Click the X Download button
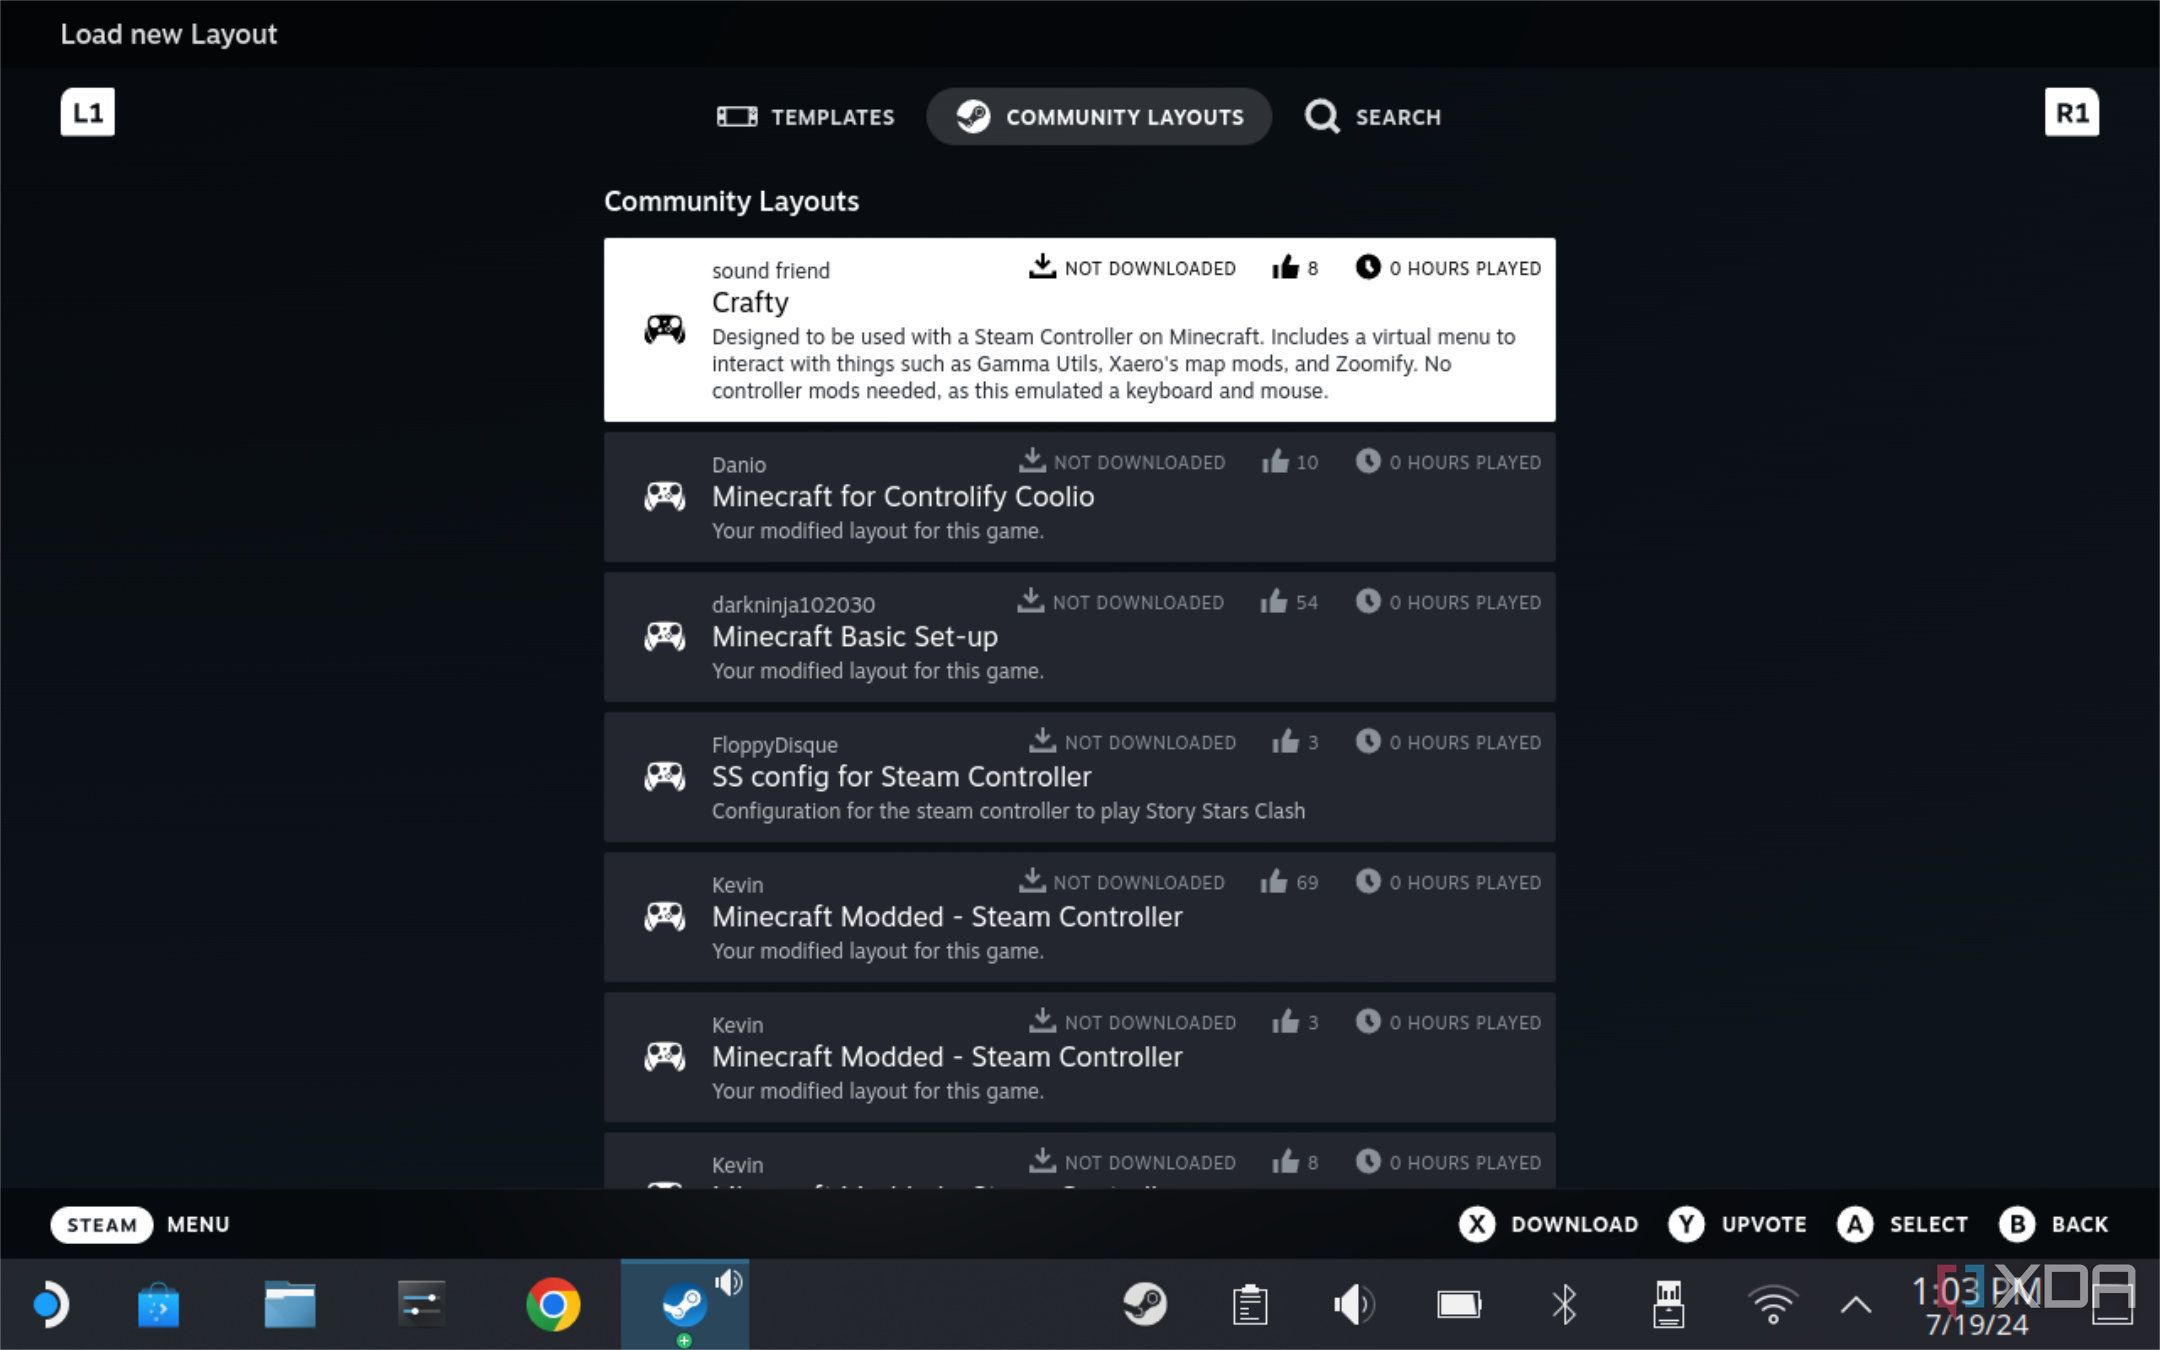 tap(1547, 1224)
